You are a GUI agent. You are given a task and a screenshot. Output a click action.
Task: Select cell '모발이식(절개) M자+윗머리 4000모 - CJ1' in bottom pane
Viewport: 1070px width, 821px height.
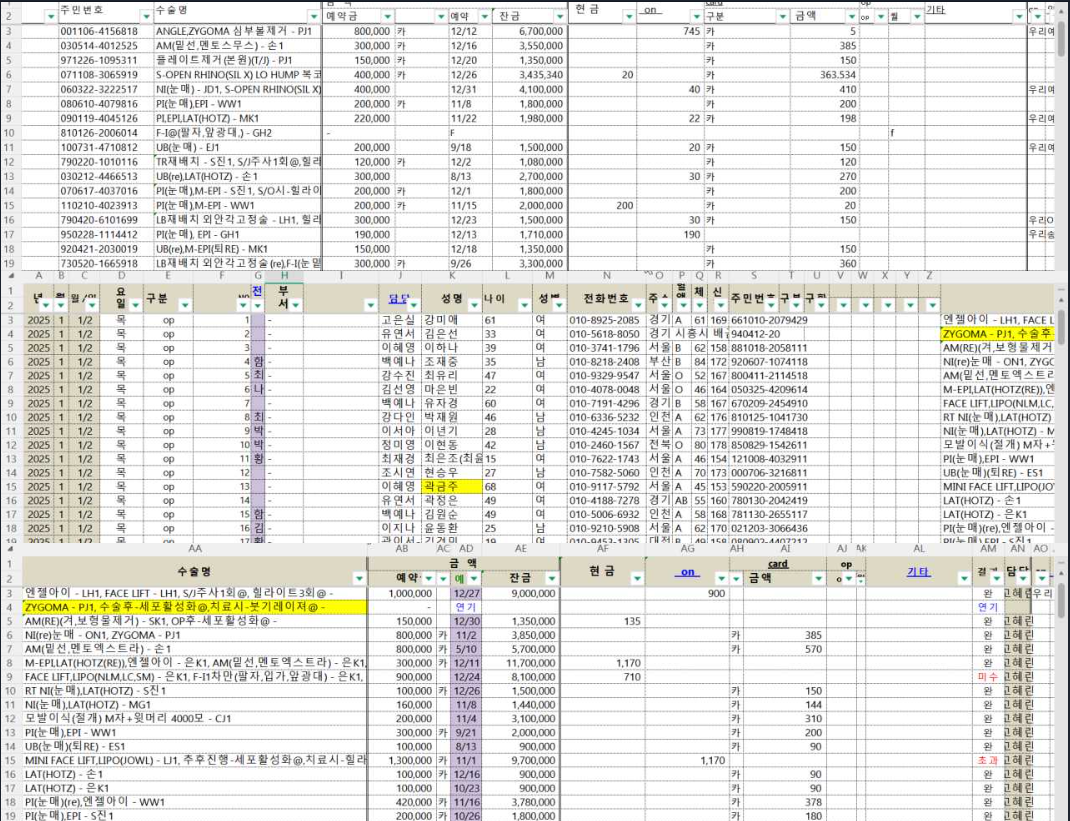pyautogui.click(x=194, y=719)
